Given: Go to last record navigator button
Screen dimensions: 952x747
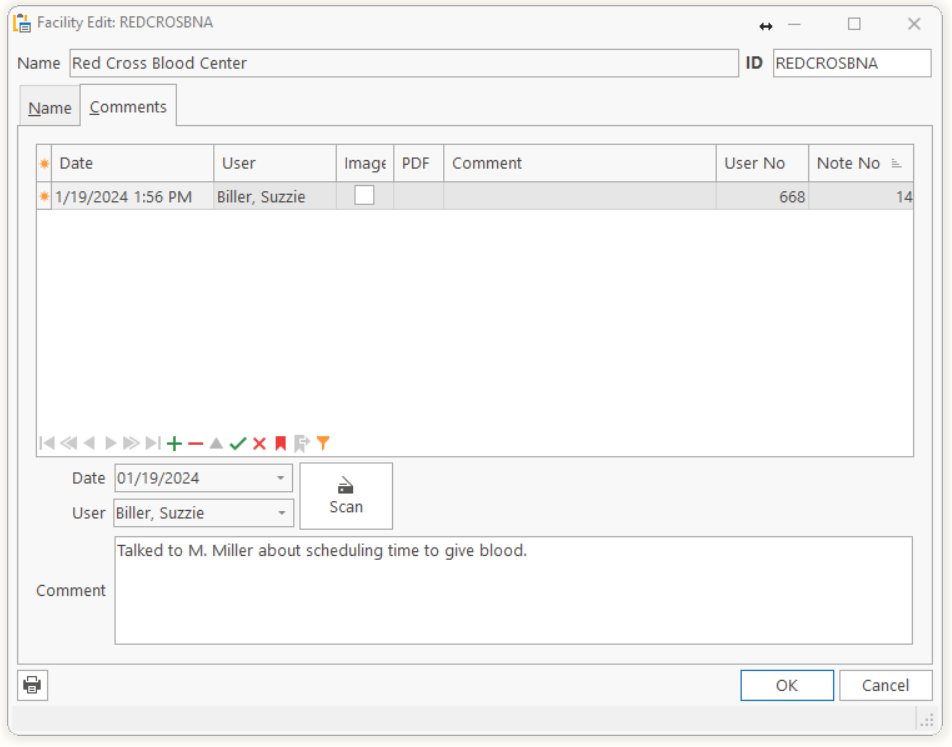Looking at the screenshot, I should click(153, 443).
